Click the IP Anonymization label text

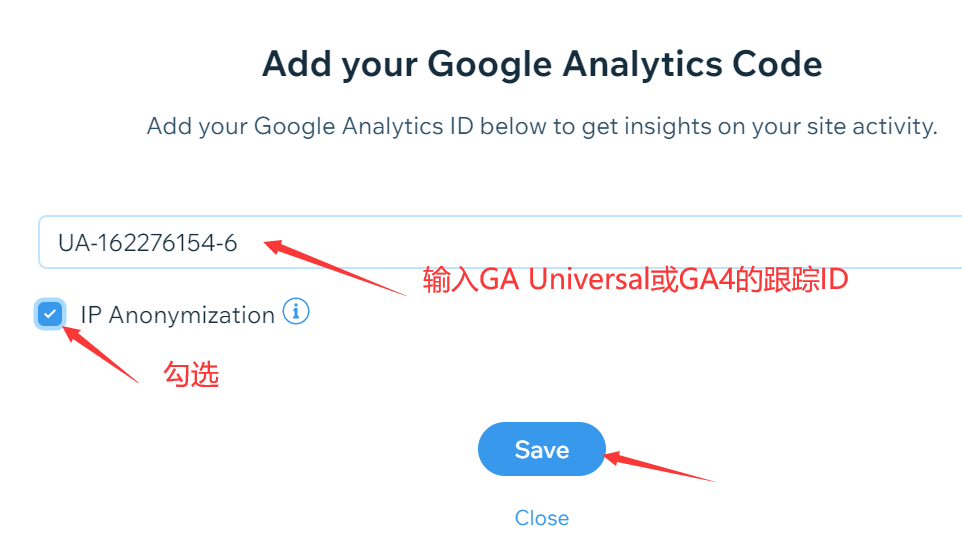(177, 315)
